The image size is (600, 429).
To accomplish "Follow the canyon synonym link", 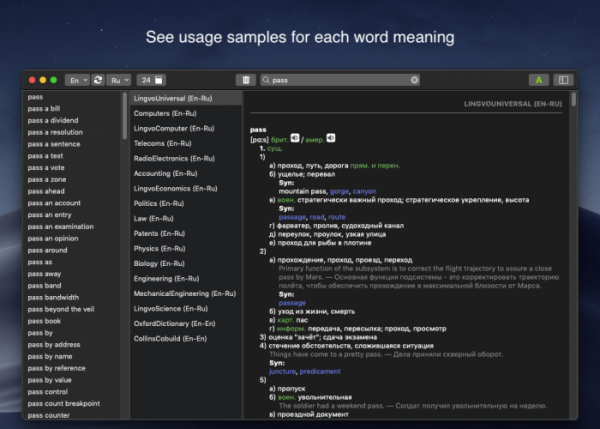I will (x=364, y=191).
